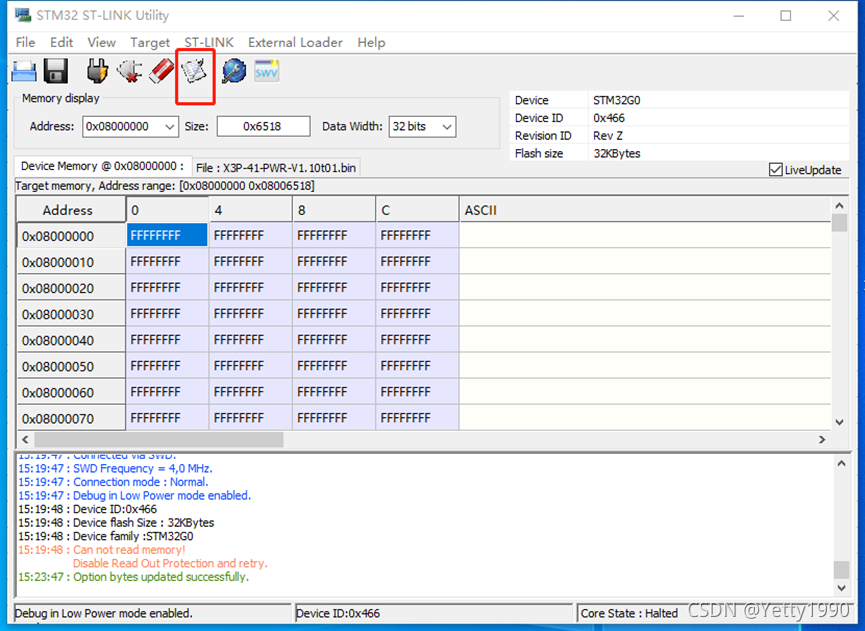Click Device value STM32G0 in info panel
Screen dimensions: 865x631
(617, 100)
